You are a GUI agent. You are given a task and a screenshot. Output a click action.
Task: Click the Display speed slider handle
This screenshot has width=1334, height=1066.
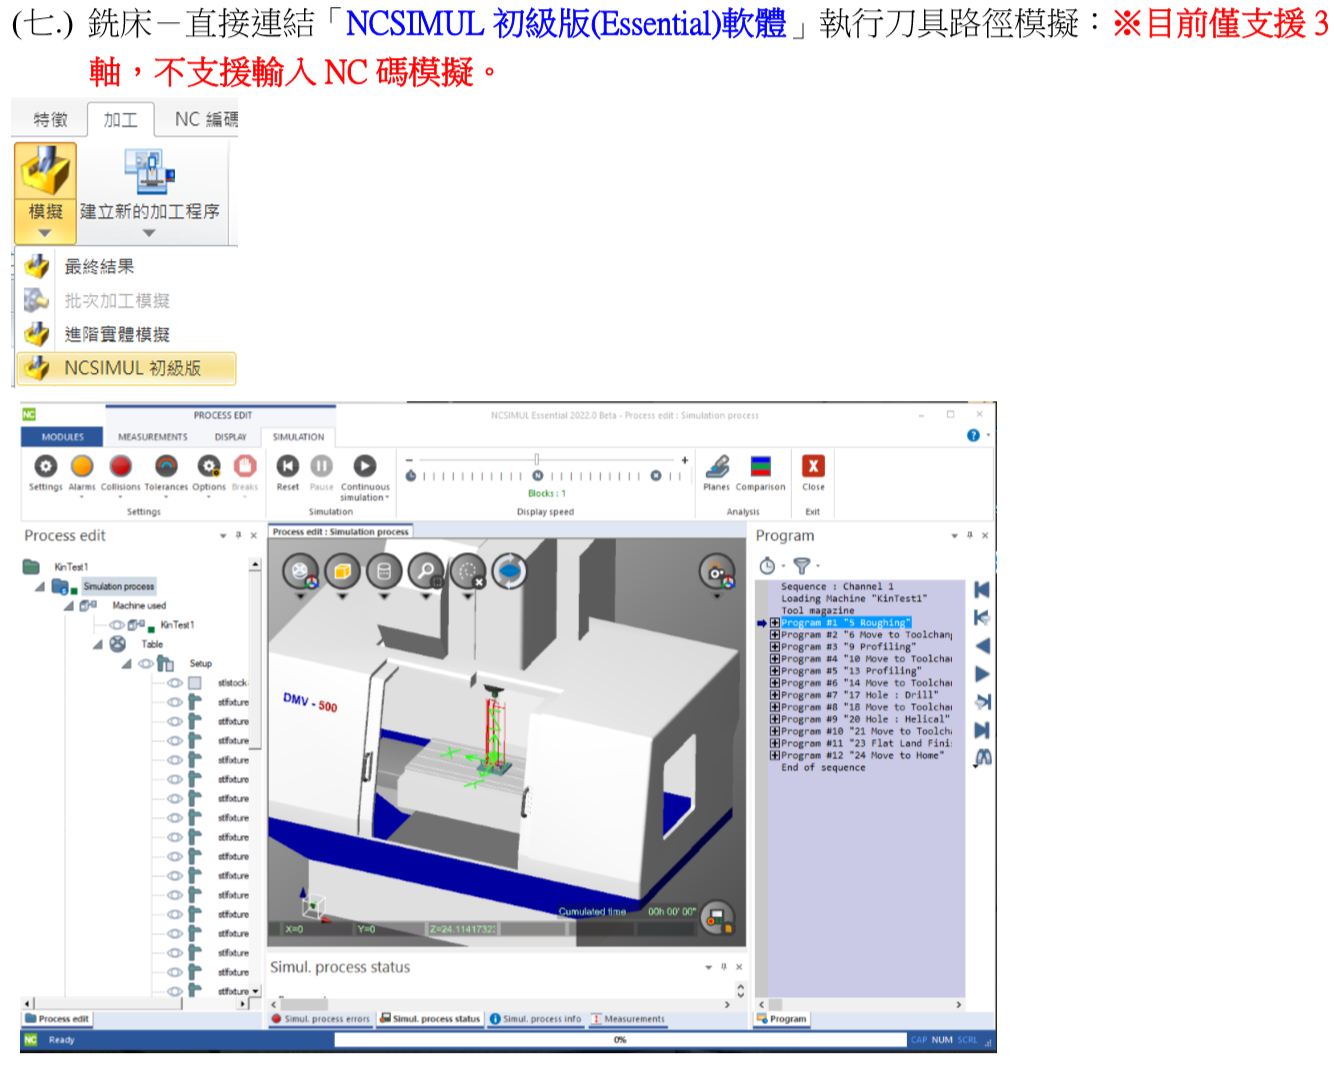pos(537,460)
